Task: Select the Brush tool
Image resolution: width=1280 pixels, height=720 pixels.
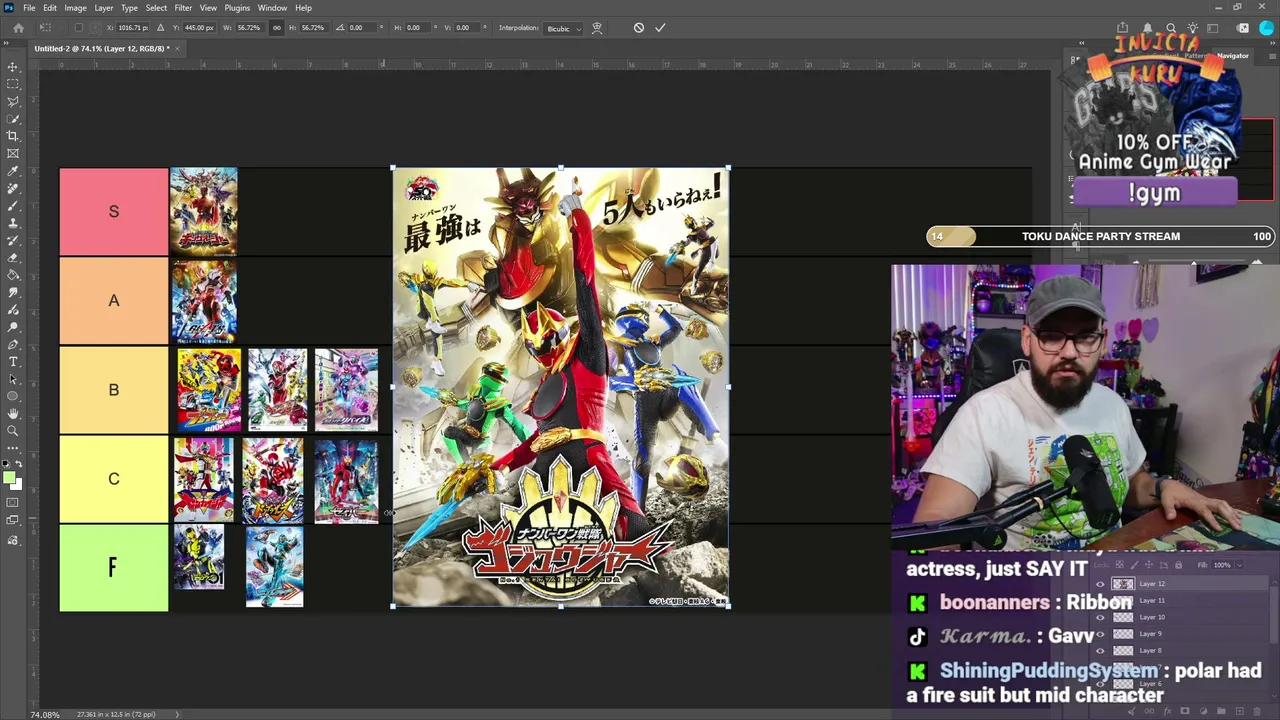Action: 13,205
